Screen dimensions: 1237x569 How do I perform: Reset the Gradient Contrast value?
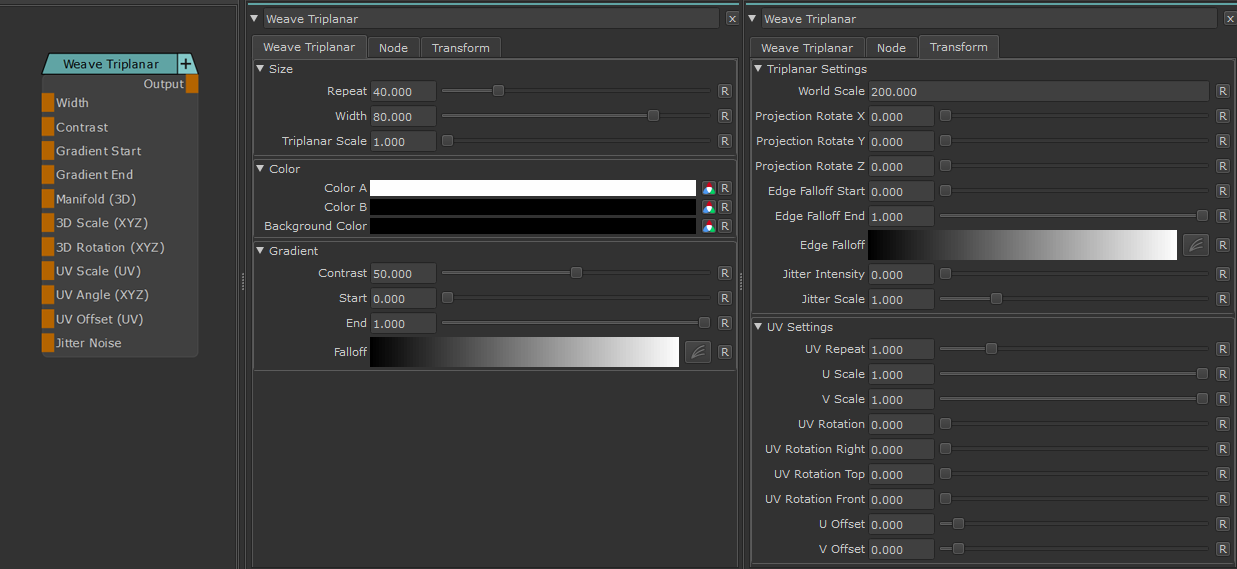pos(725,273)
